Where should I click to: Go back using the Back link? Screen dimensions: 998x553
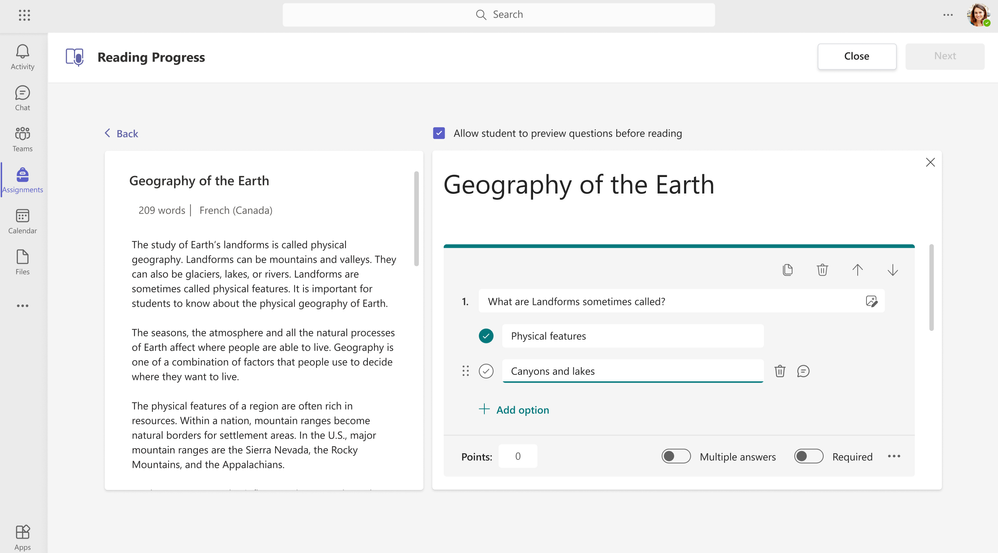coord(121,134)
